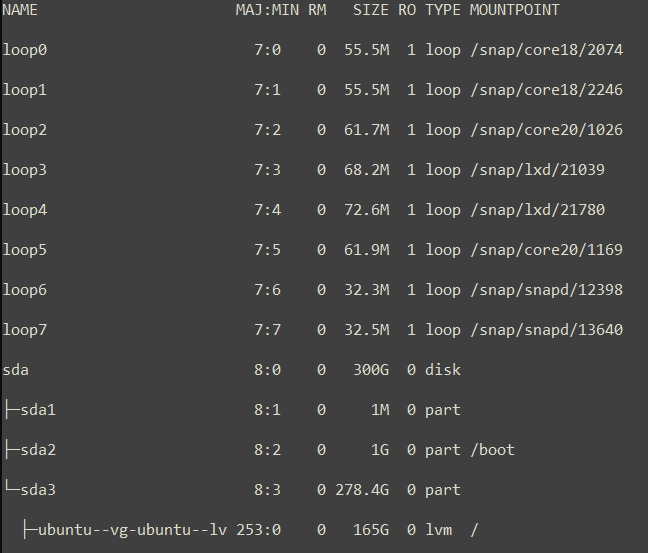
Task: Click the loop0 device name
Action: (x=25, y=50)
